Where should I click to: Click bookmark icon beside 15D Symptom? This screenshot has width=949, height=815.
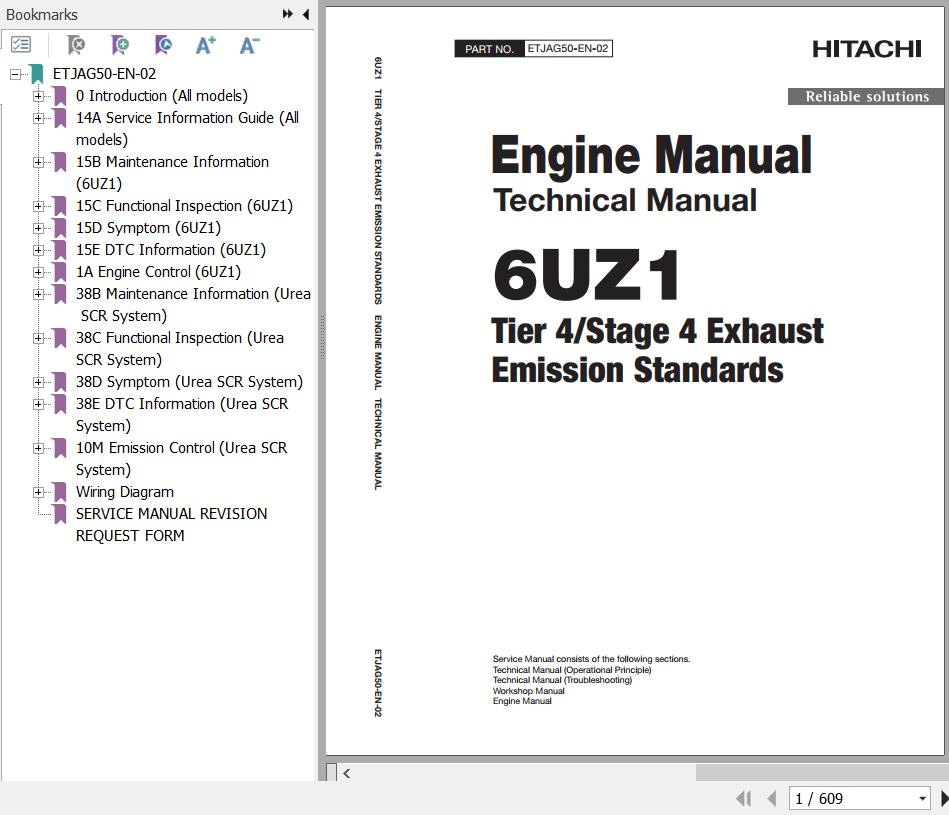[60, 228]
